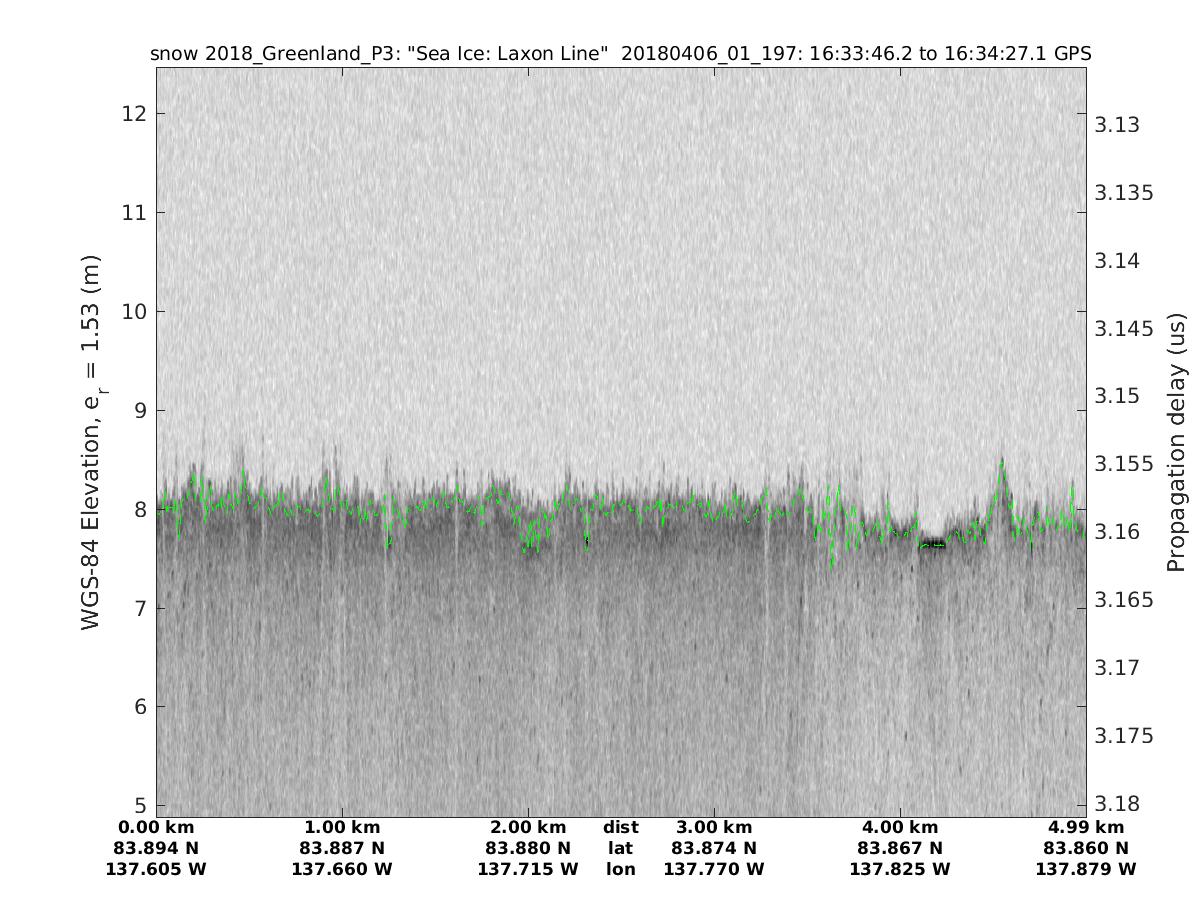Image resolution: width=1200 pixels, height=900 pixels.
Task: Click the 3.155 propagation delay tick
Action: tap(1125, 464)
